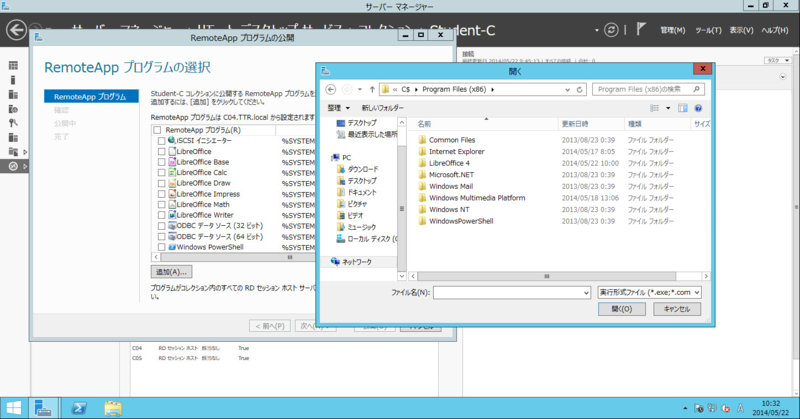Viewport: 800px width, 419px height.
Task: Open ヘルプ(H) menu
Action: (774, 31)
